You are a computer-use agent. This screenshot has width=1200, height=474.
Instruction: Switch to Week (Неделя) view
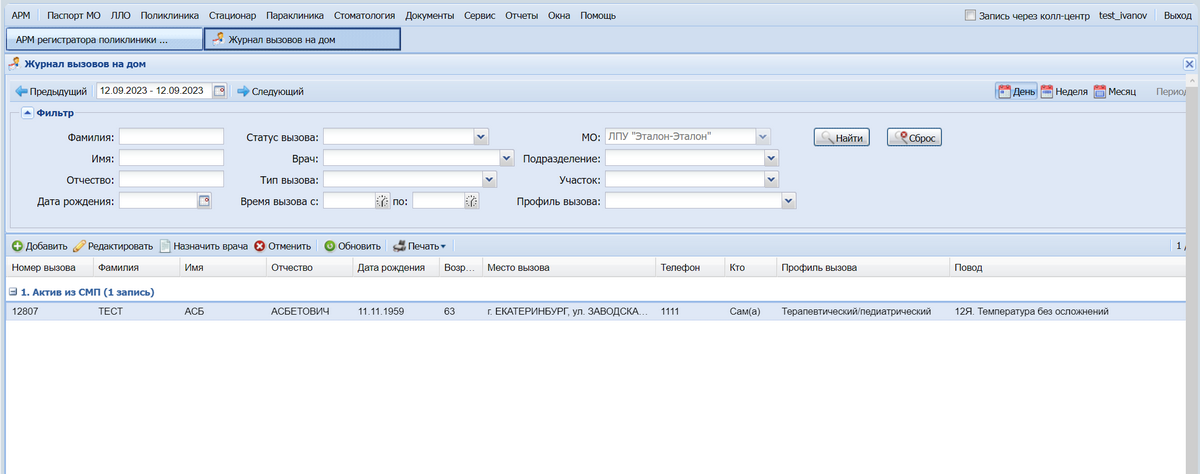(1047, 91)
